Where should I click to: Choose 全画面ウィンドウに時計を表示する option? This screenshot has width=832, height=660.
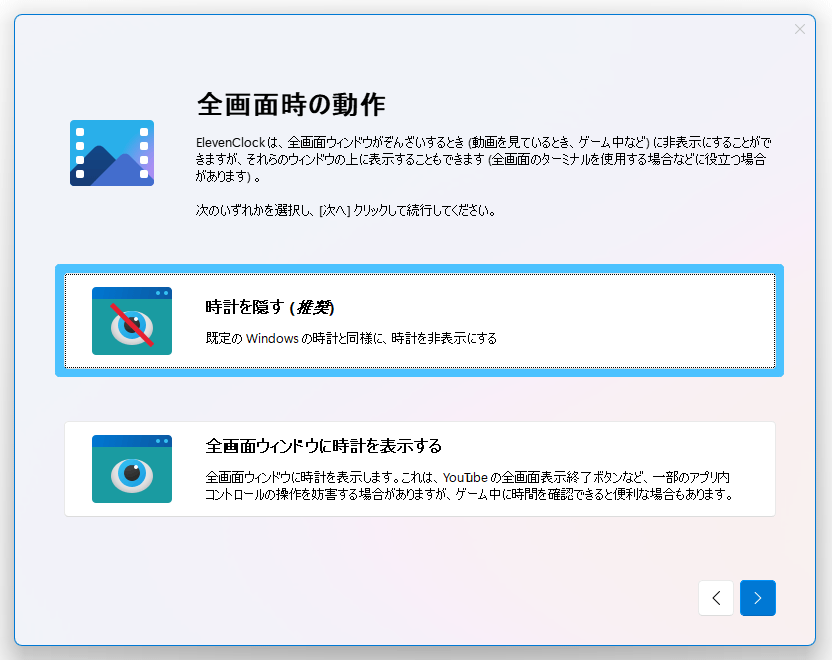[419, 469]
